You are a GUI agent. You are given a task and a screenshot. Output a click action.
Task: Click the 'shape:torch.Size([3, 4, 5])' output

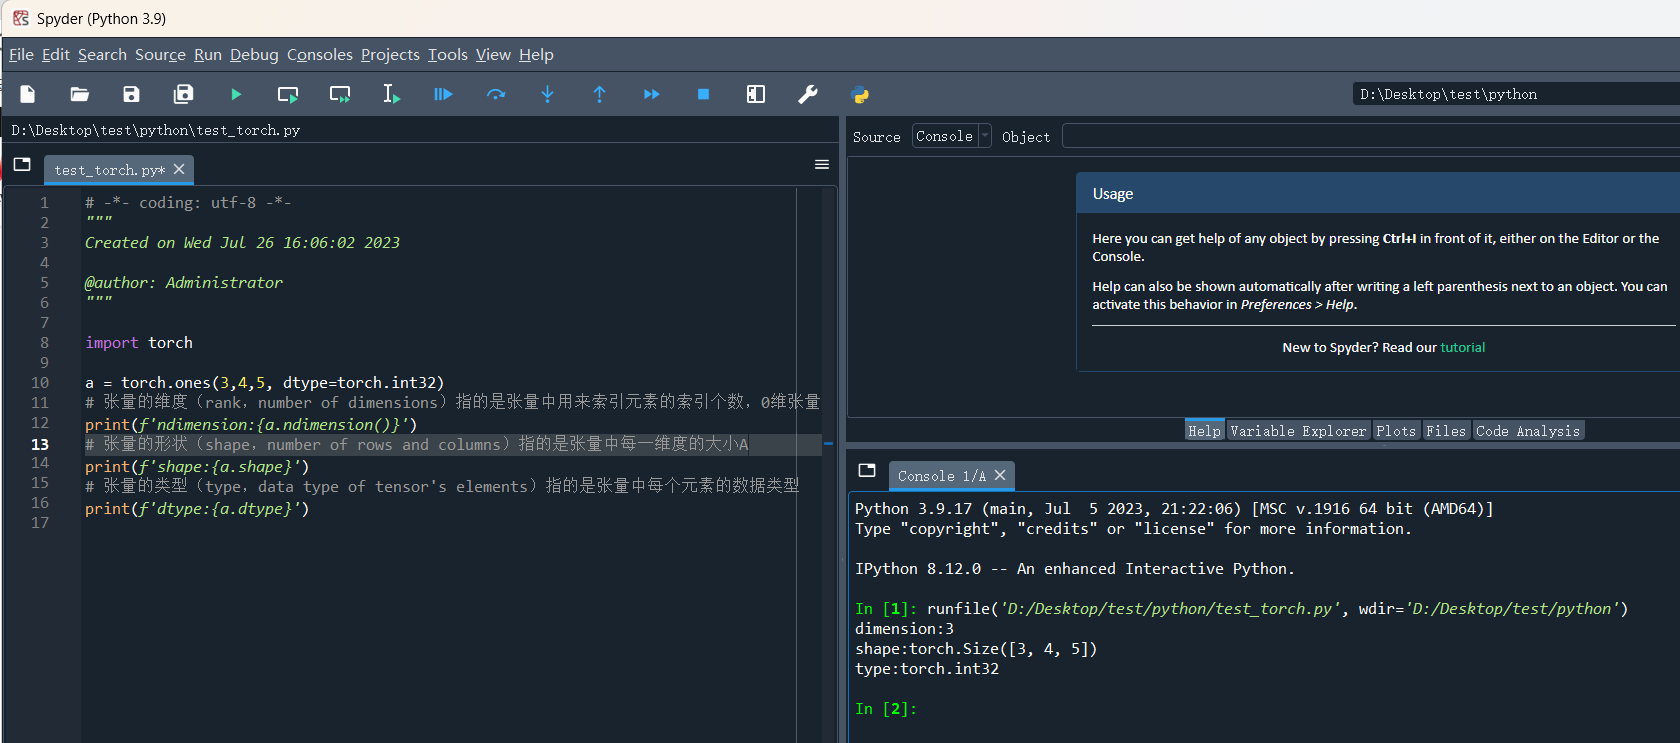976,649
